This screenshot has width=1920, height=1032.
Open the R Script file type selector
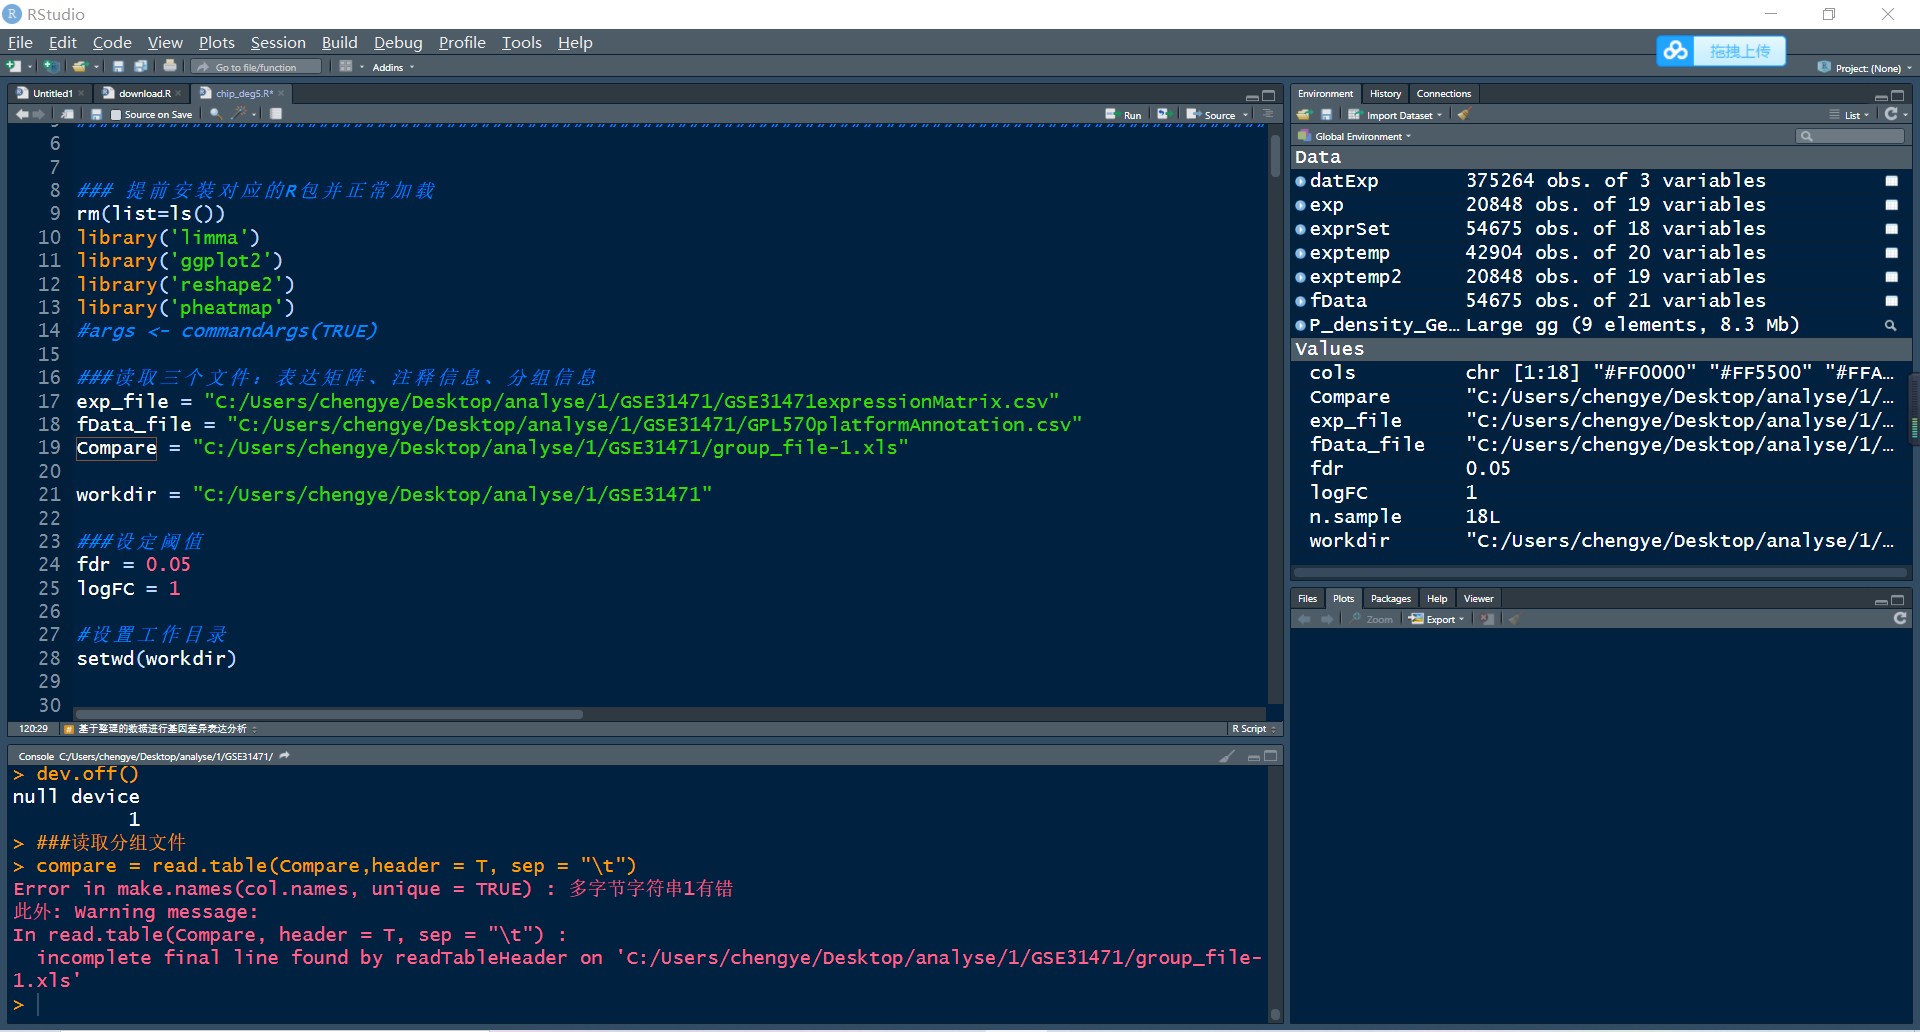pyautogui.click(x=1254, y=729)
